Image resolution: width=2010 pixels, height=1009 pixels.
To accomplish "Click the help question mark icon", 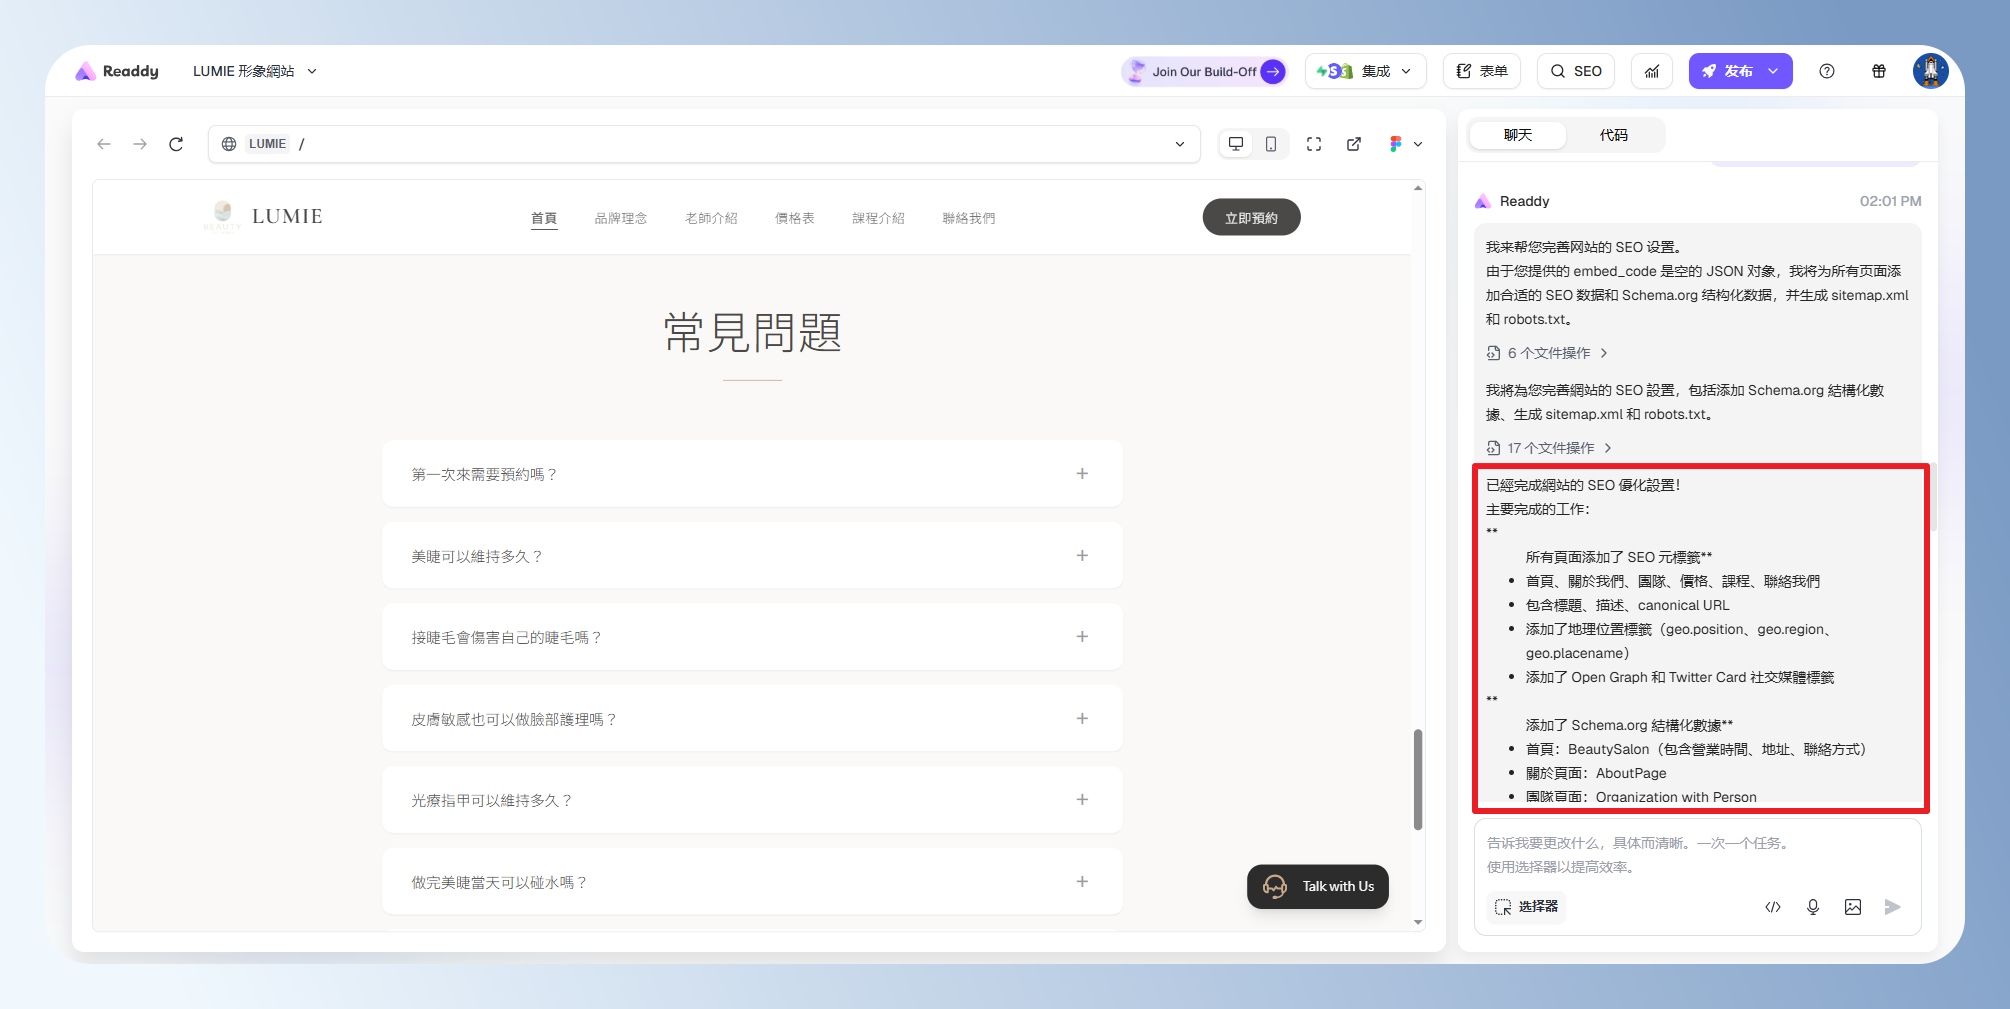I will (x=1827, y=71).
